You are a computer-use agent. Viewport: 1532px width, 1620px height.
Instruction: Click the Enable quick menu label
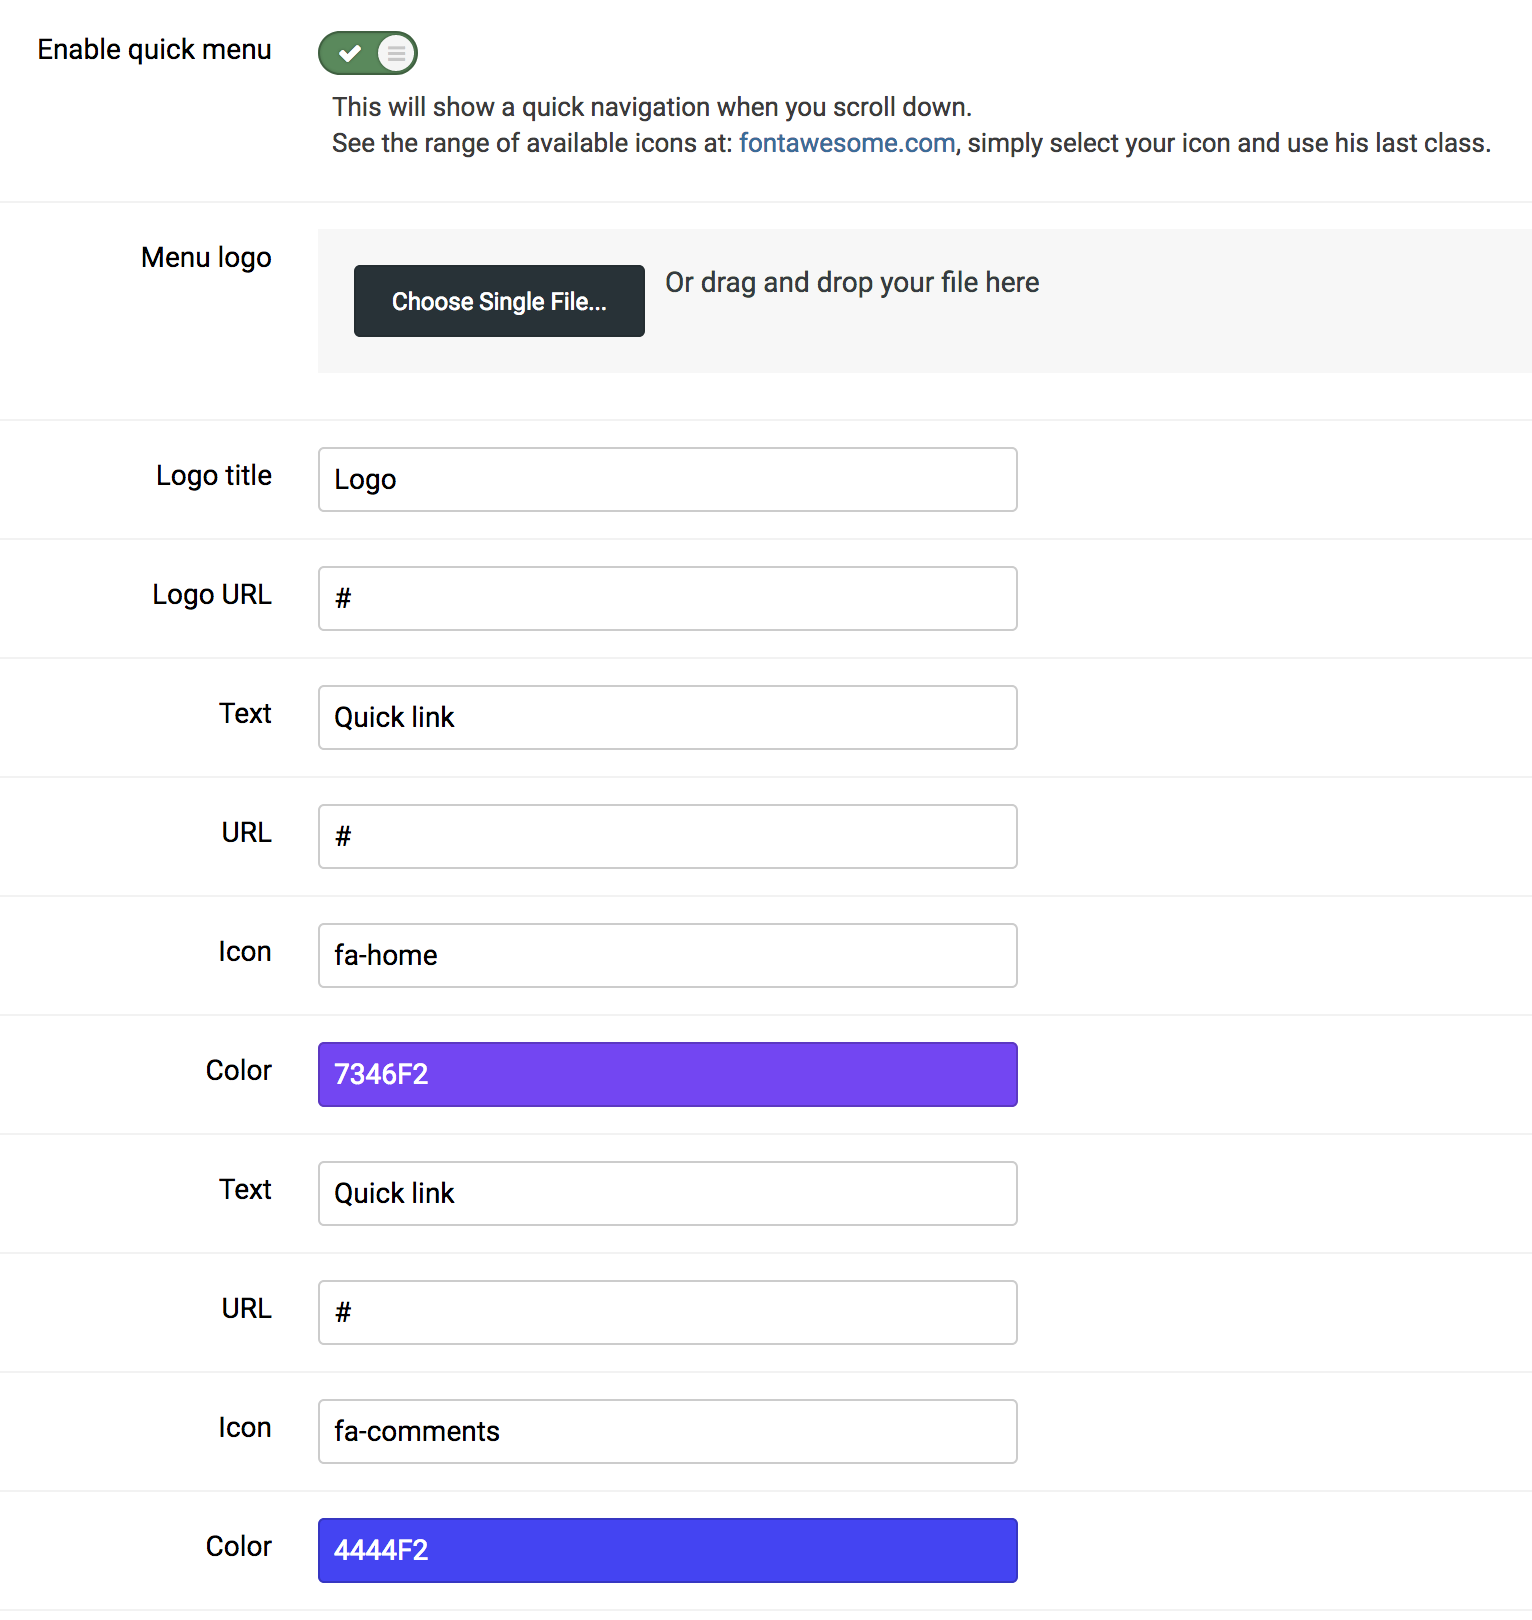pyautogui.click(x=154, y=50)
